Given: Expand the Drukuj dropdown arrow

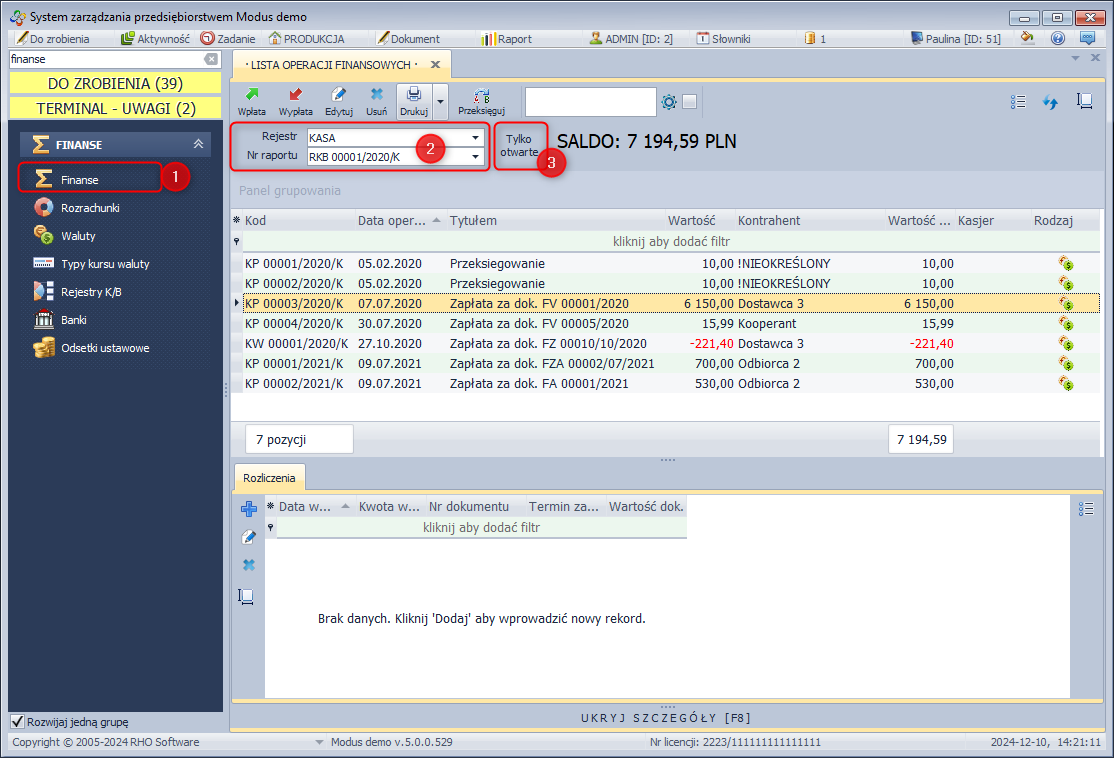Looking at the screenshot, I should pos(439,102).
